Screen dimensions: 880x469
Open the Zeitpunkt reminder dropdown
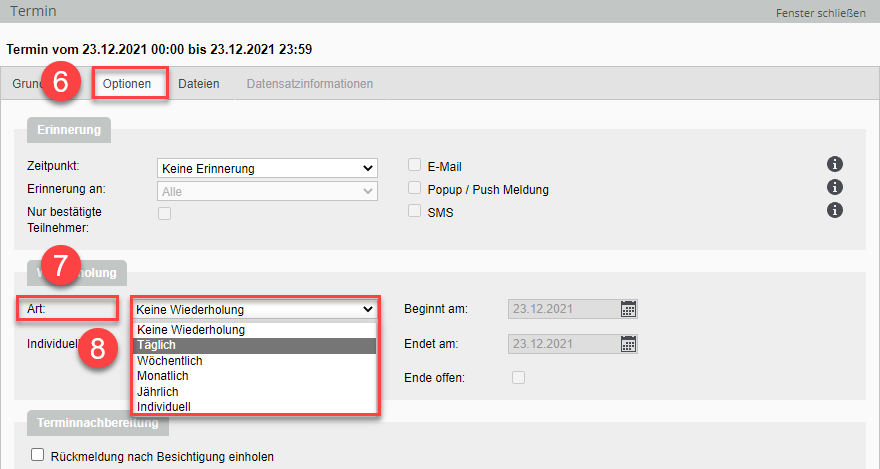(267, 168)
